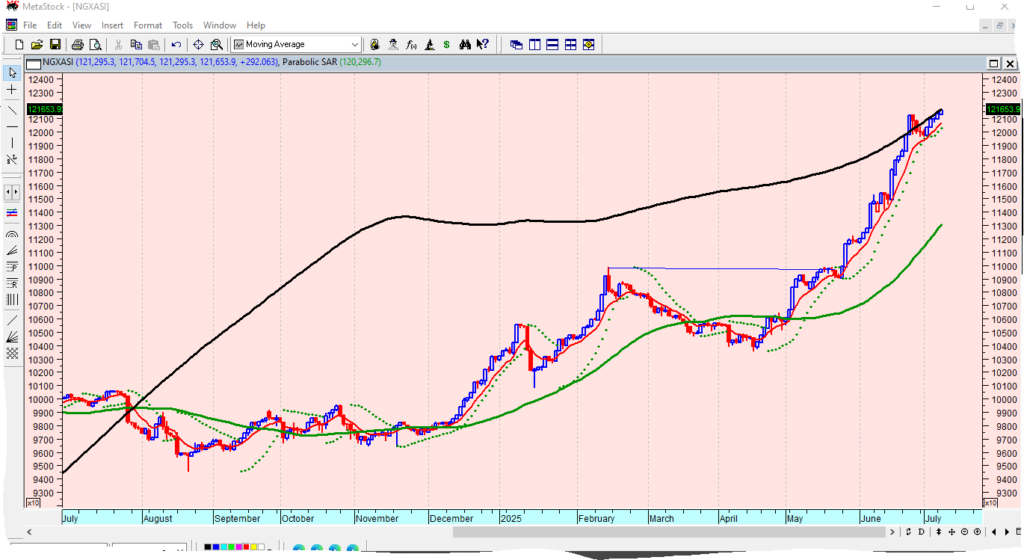Click the Save disk icon in toolbar
The width and height of the screenshot is (1024, 560).
(x=55, y=44)
